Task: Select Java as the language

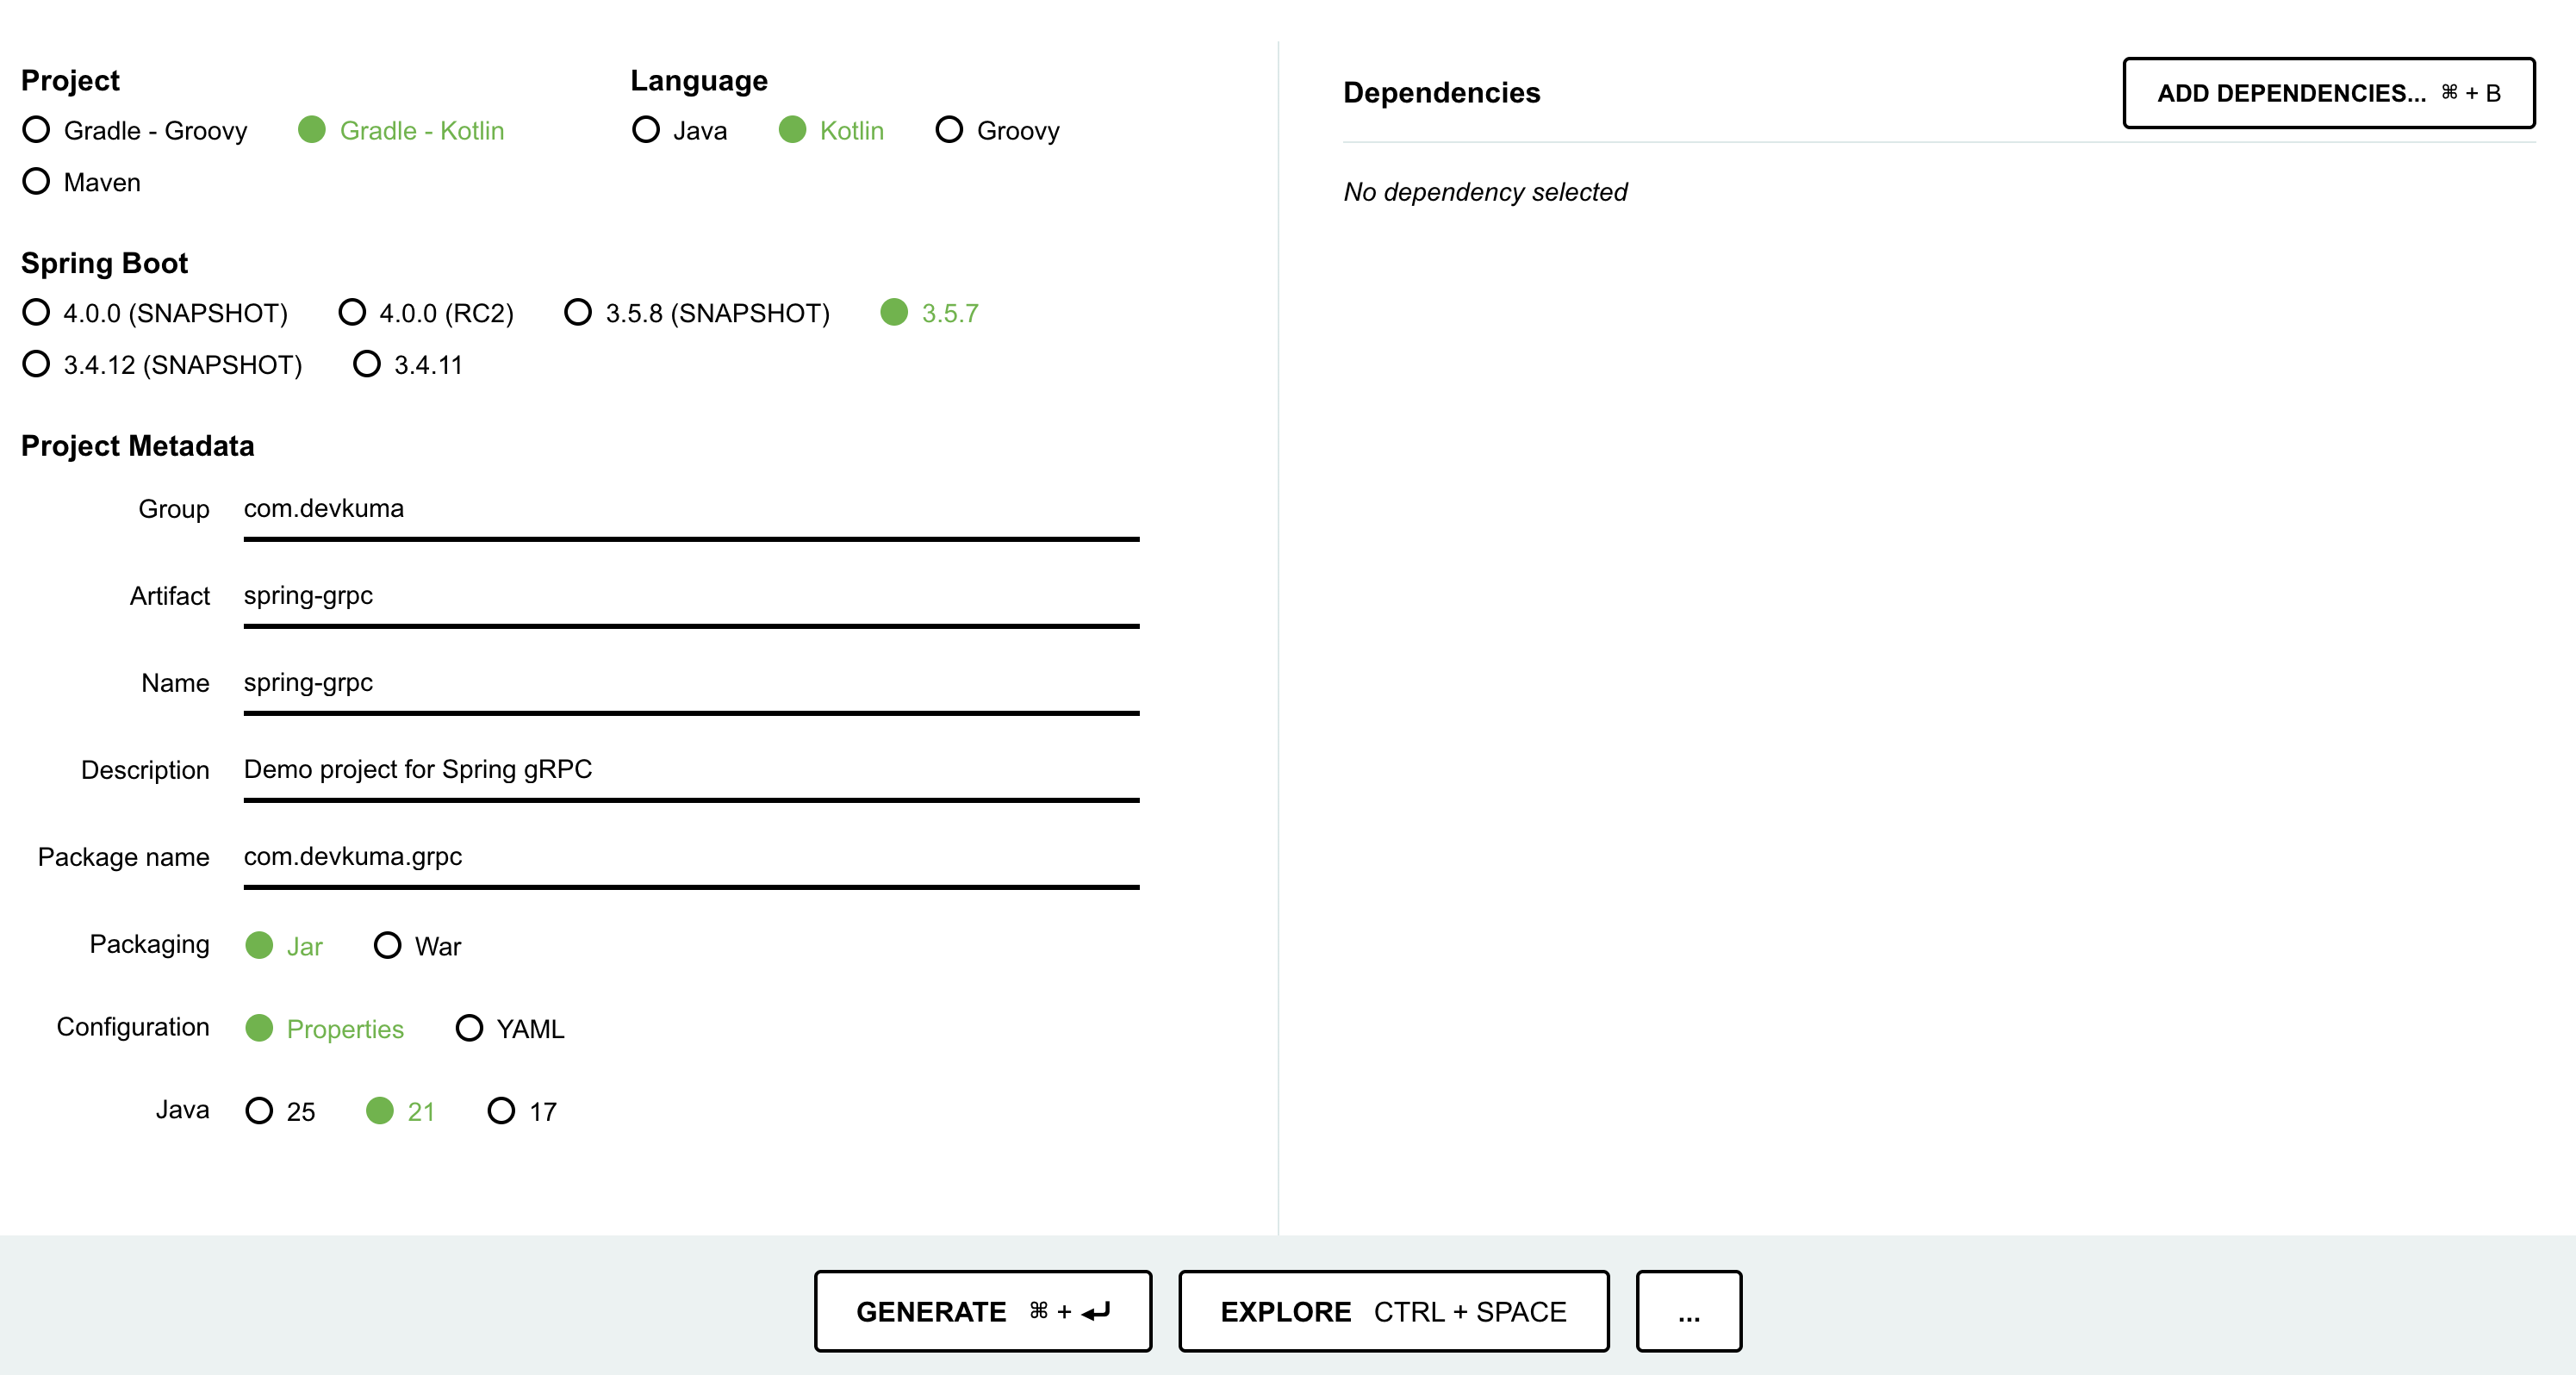Action: 646,130
